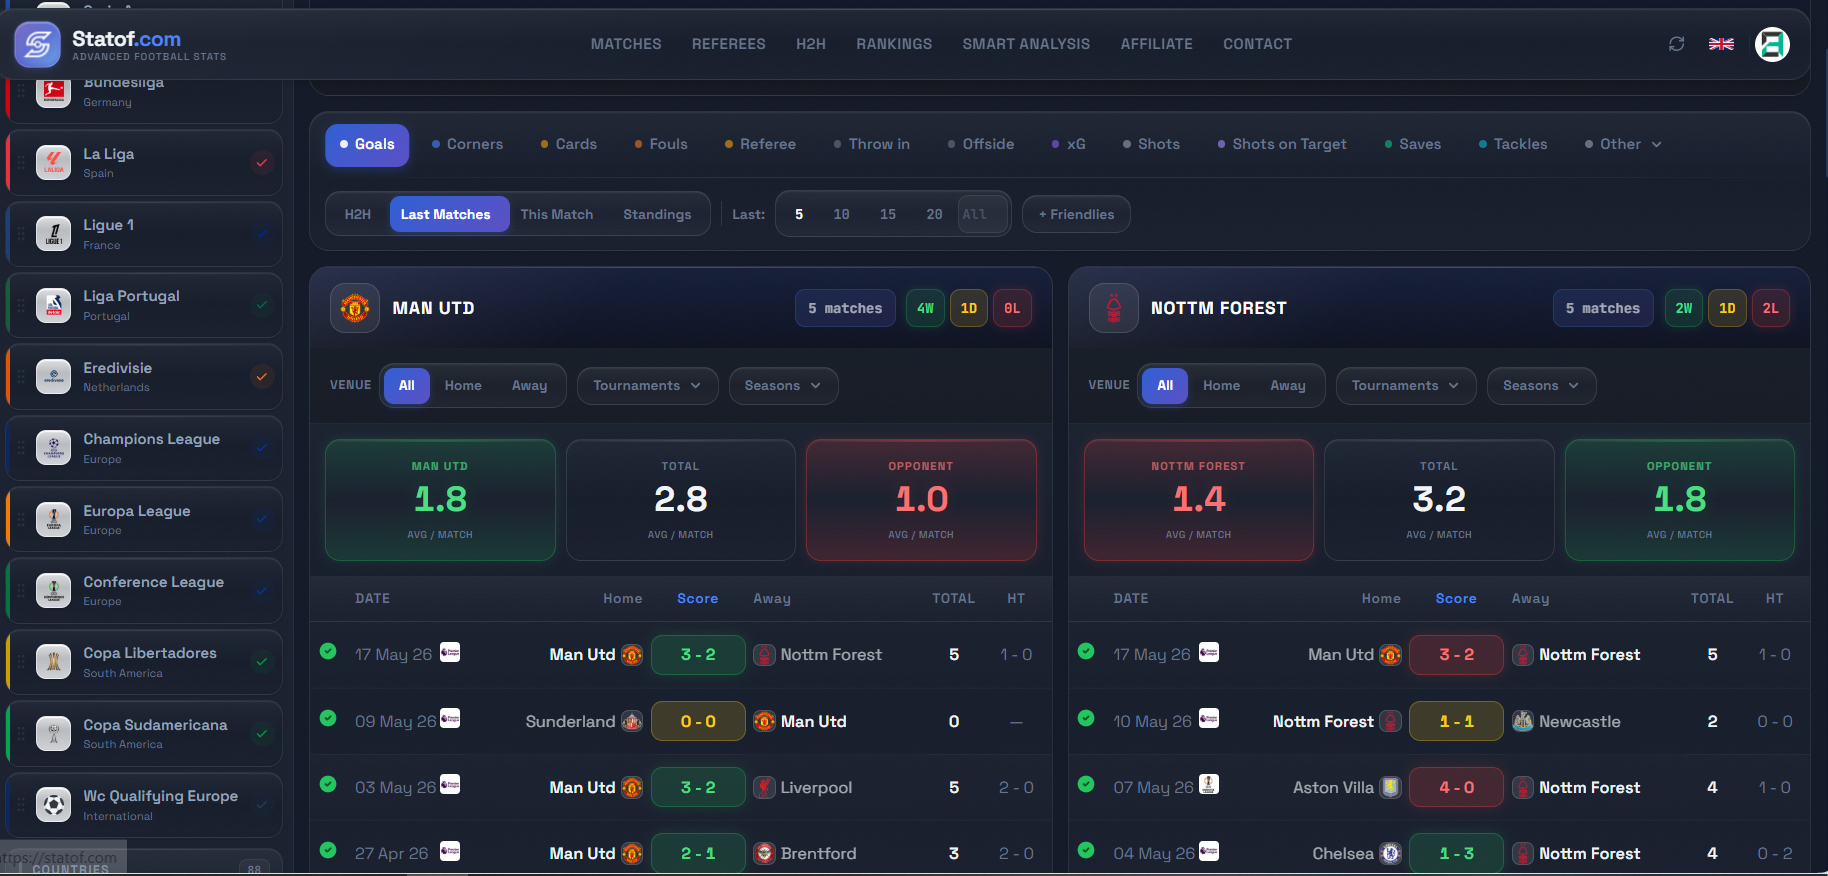Click the 3 - 2 score against Liverpool

698,787
